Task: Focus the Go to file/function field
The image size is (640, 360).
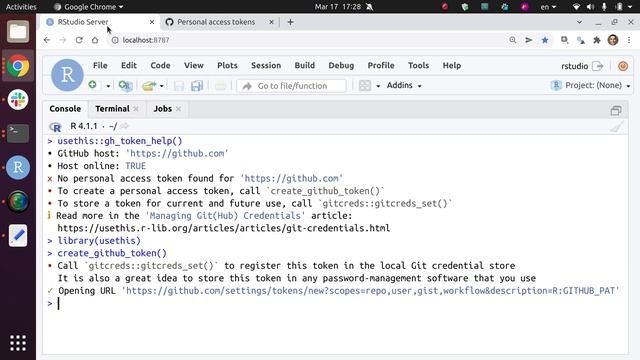Action: coord(291,86)
